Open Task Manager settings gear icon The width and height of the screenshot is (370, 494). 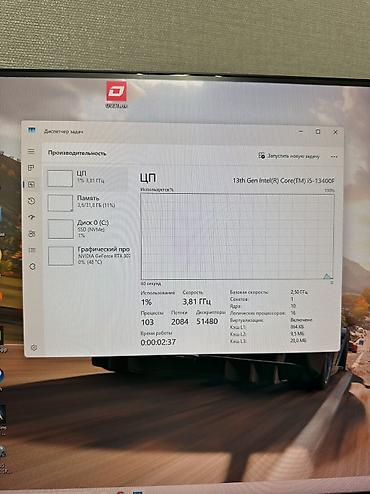coord(34,348)
